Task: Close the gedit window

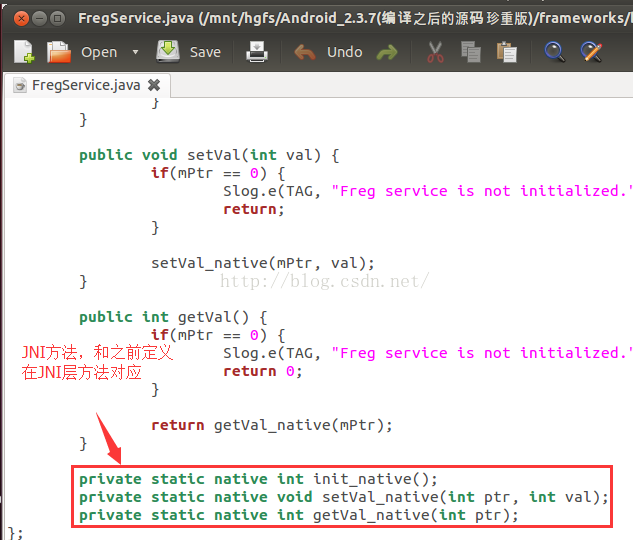Action: pos(21,19)
